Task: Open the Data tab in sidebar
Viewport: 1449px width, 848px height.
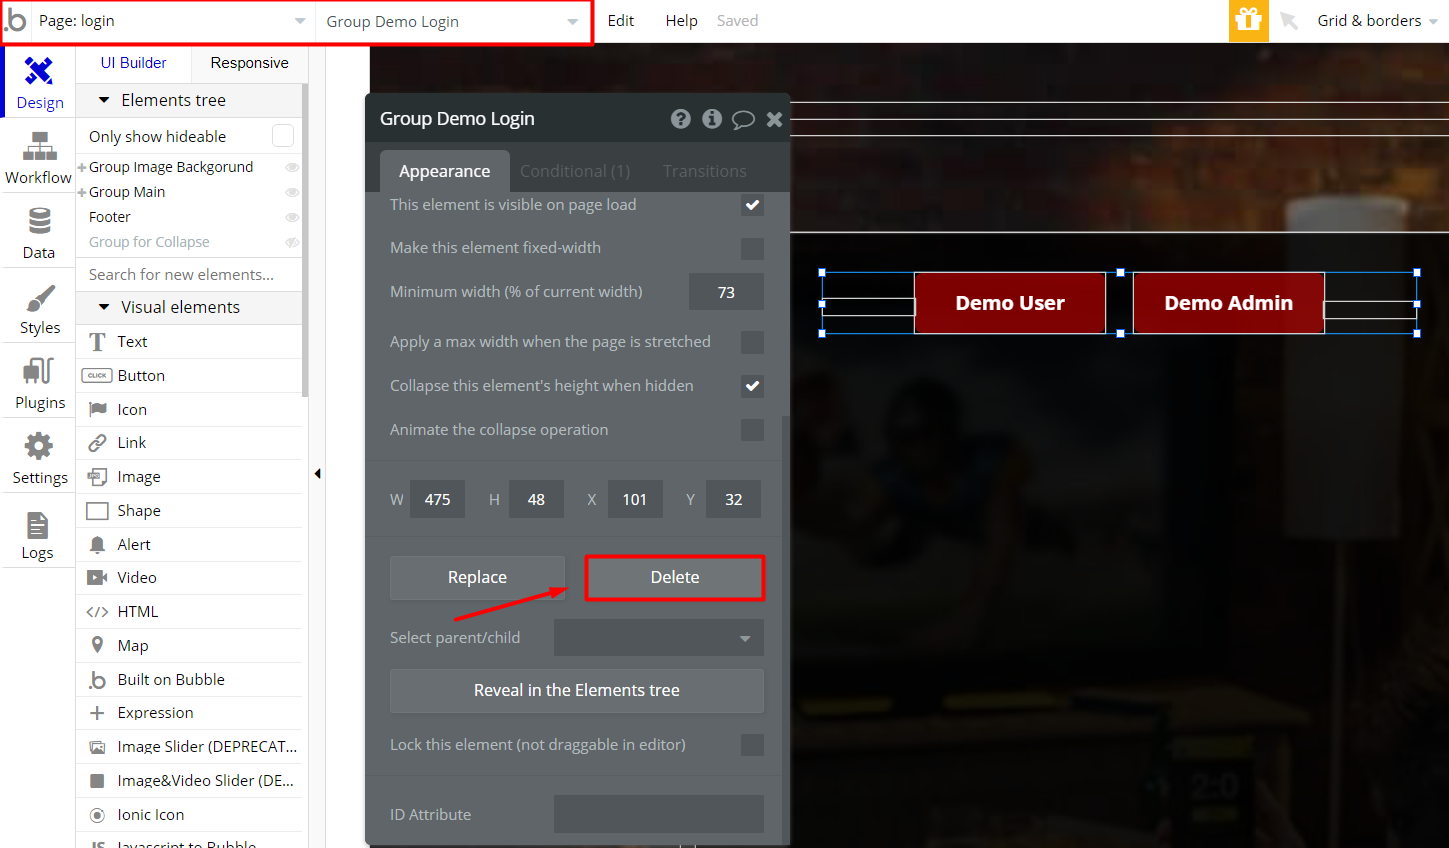Action: (x=39, y=232)
